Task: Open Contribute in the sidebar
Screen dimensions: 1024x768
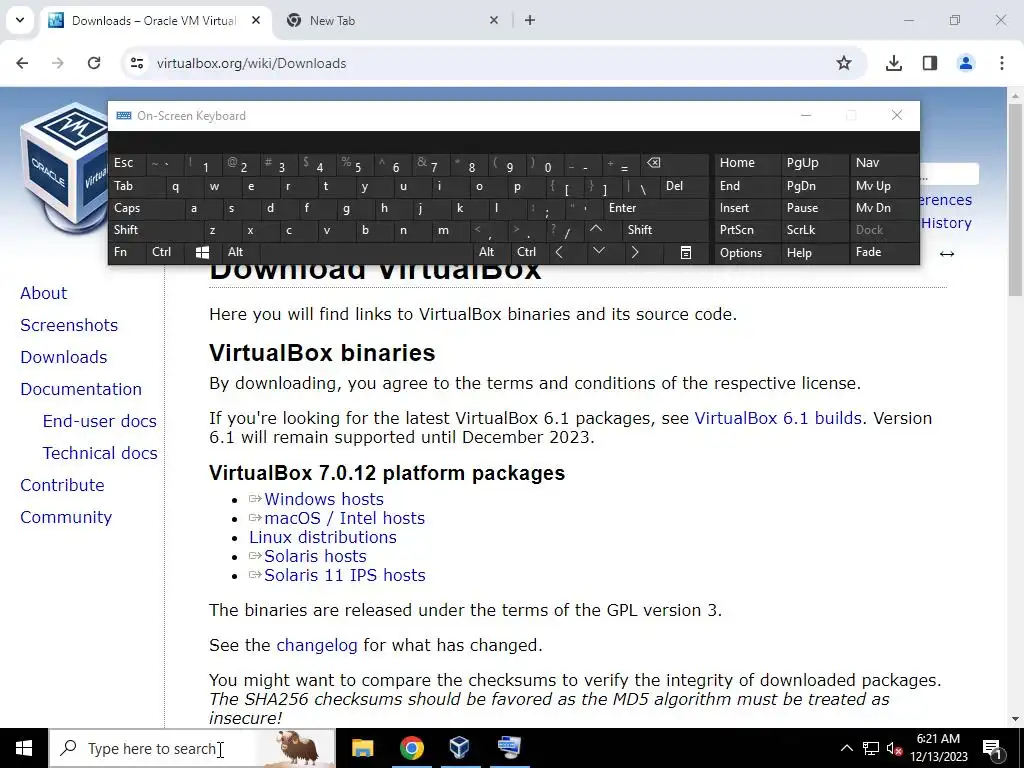Action: point(62,485)
